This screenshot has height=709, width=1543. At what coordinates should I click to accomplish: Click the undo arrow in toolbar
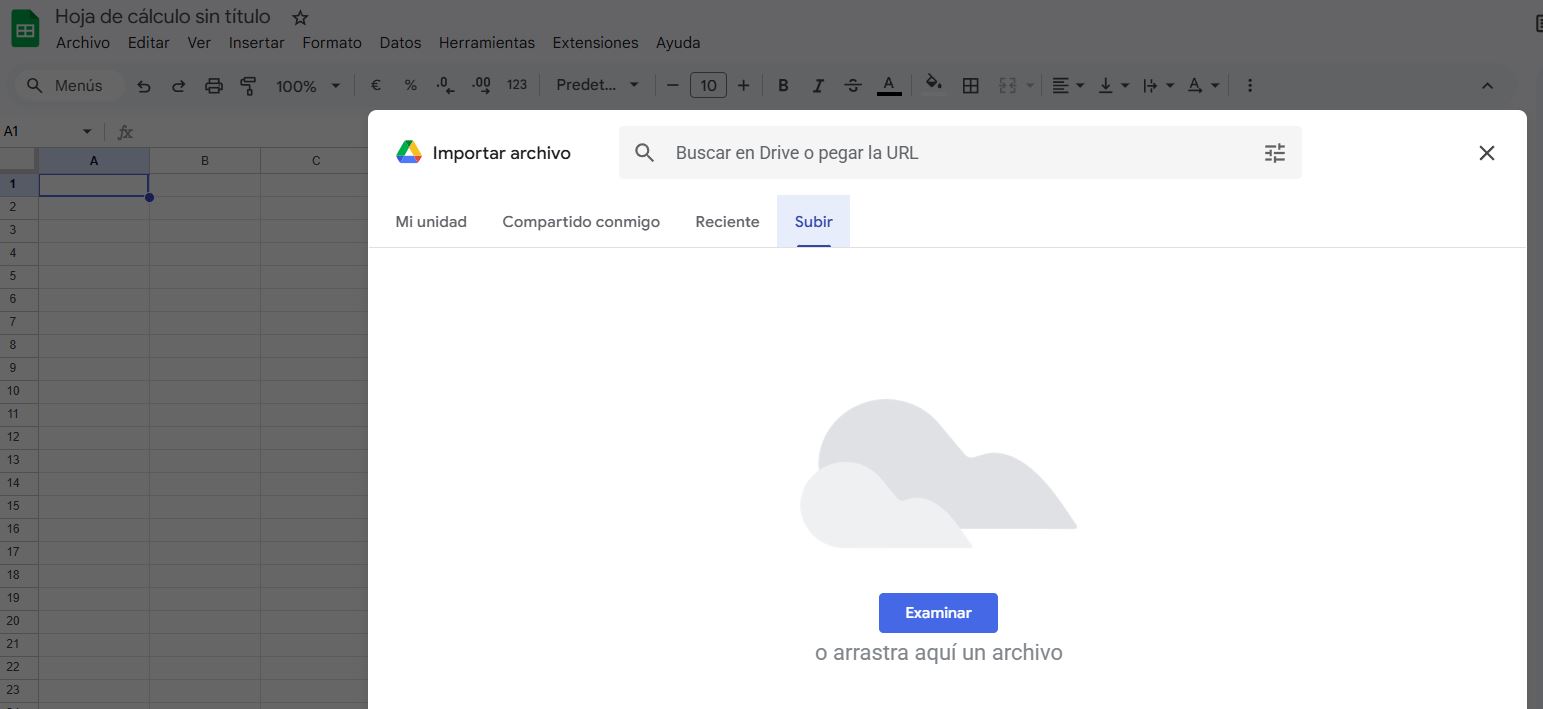(144, 86)
